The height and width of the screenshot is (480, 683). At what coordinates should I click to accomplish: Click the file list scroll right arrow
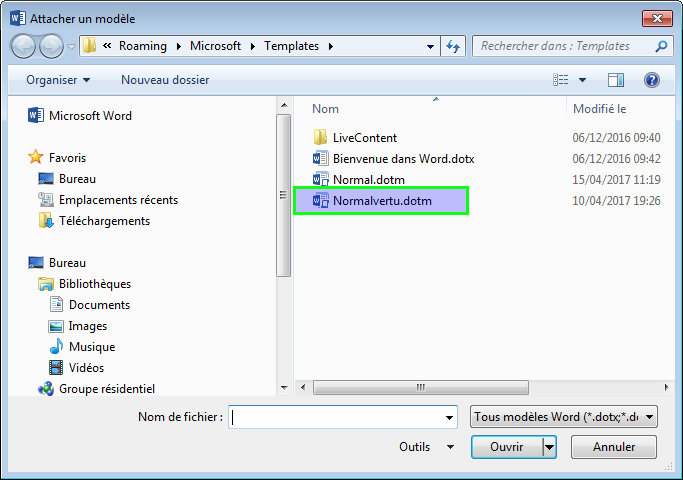coord(666,387)
